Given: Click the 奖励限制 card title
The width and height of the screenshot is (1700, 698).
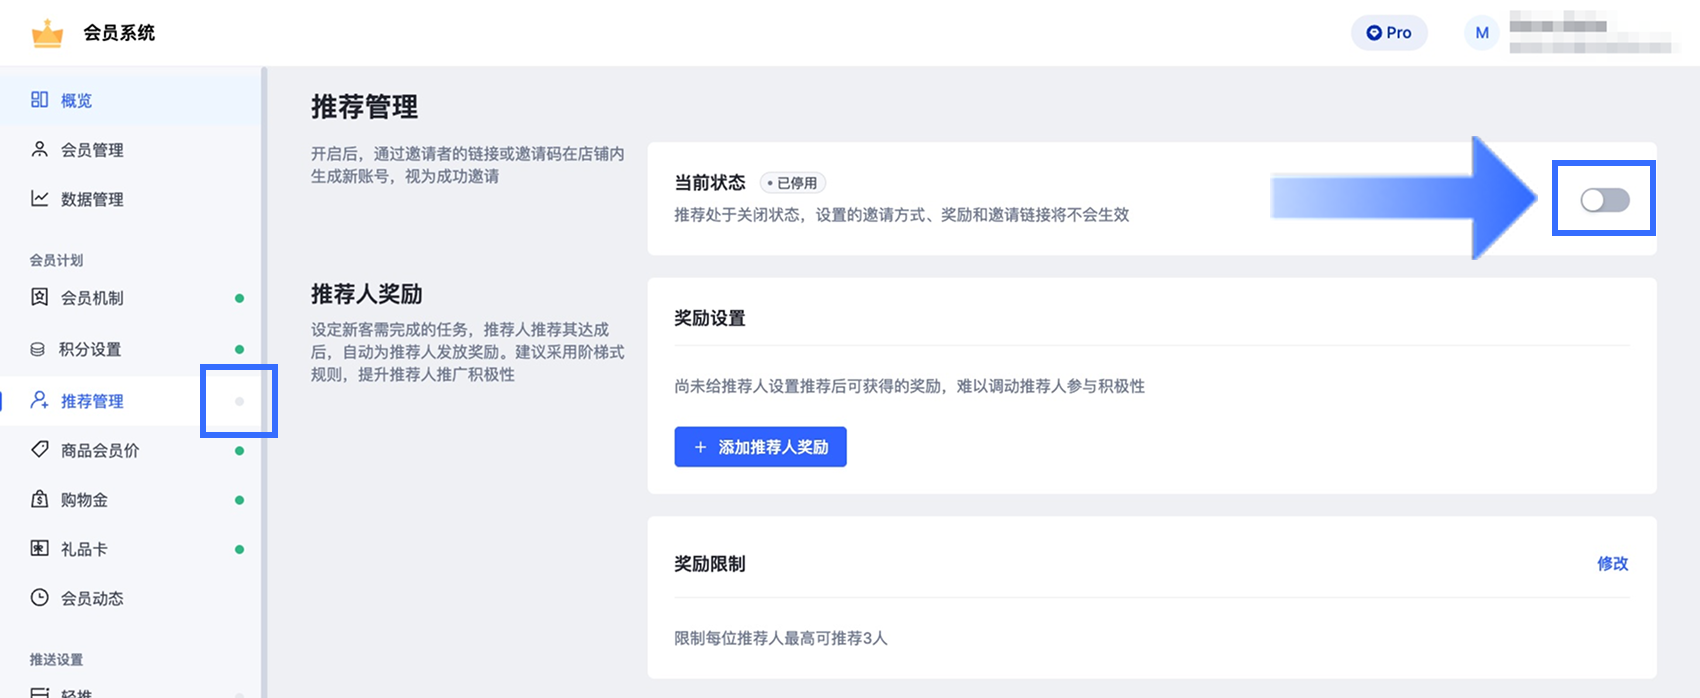Looking at the screenshot, I should (x=710, y=564).
